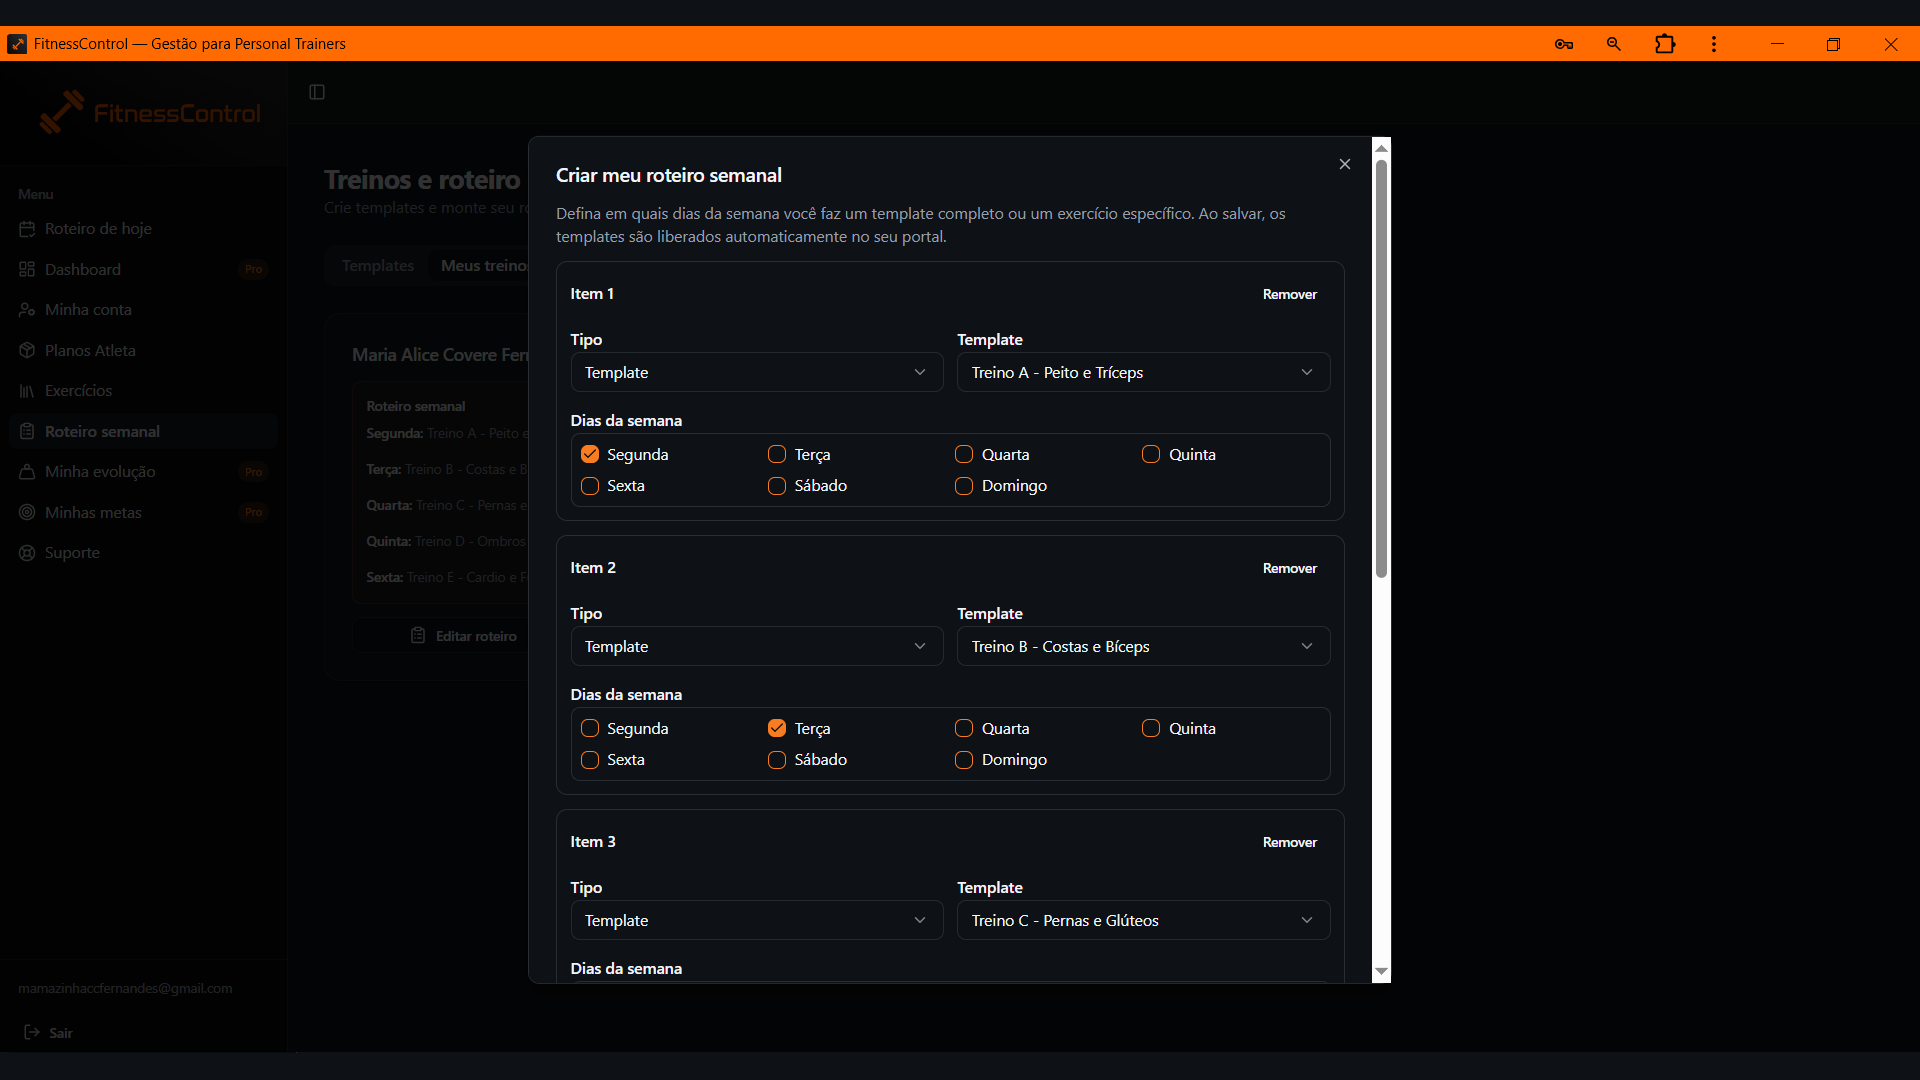Check Quarta in Item 1
1920x1080 pixels.
[964, 454]
